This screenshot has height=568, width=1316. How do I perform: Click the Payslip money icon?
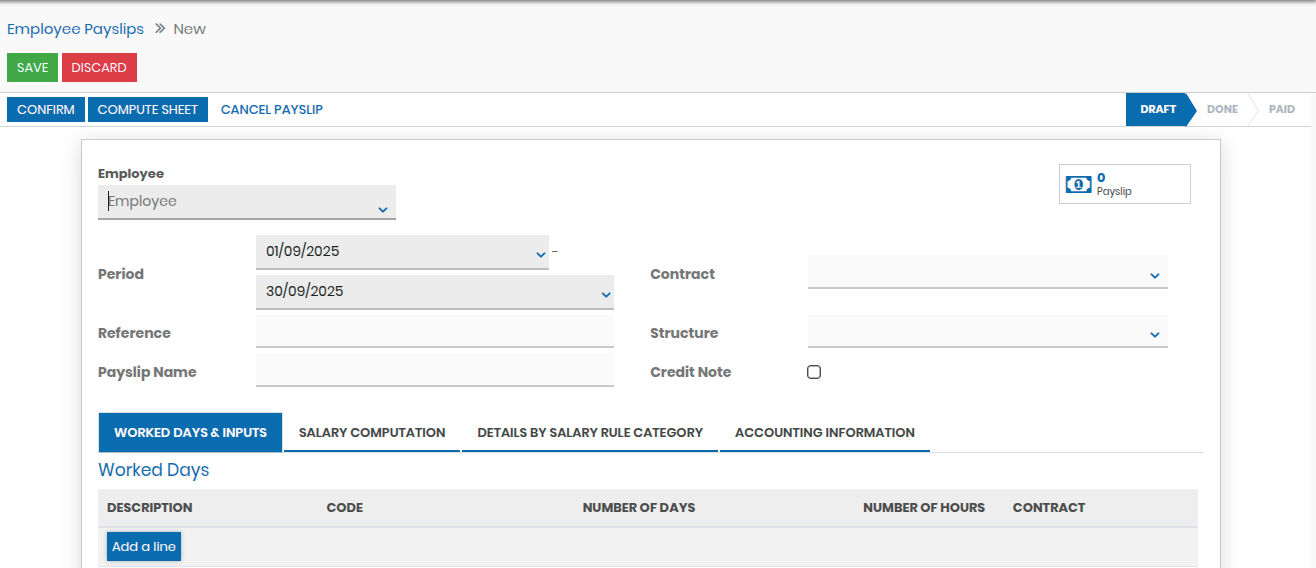pyautogui.click(x=1078, y=184)
